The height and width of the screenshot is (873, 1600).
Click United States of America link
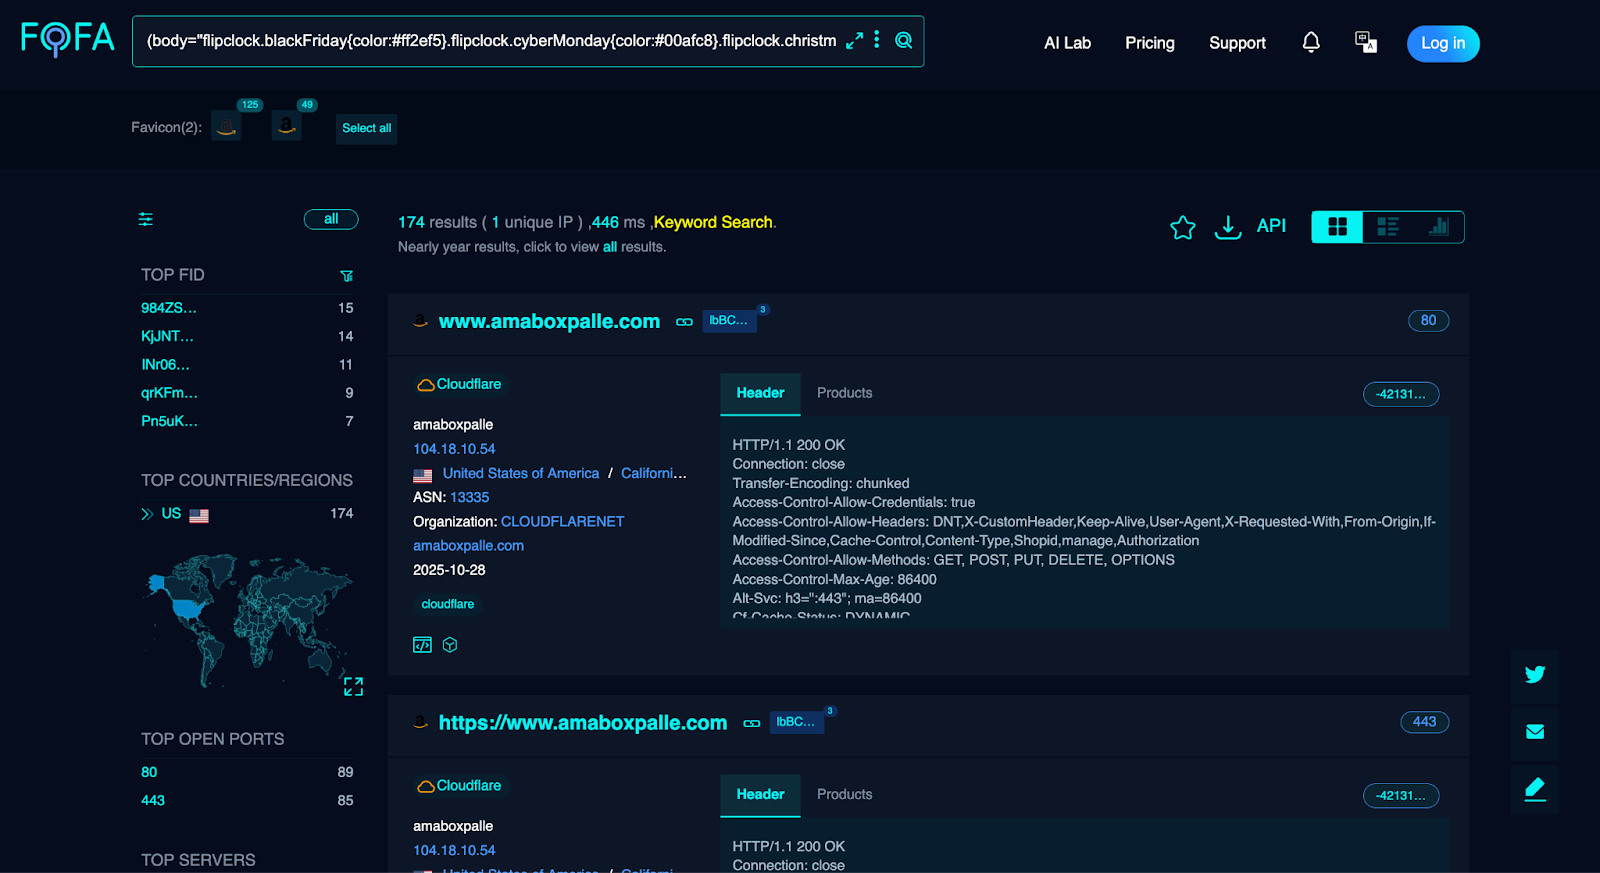click(x=521, y=473)
